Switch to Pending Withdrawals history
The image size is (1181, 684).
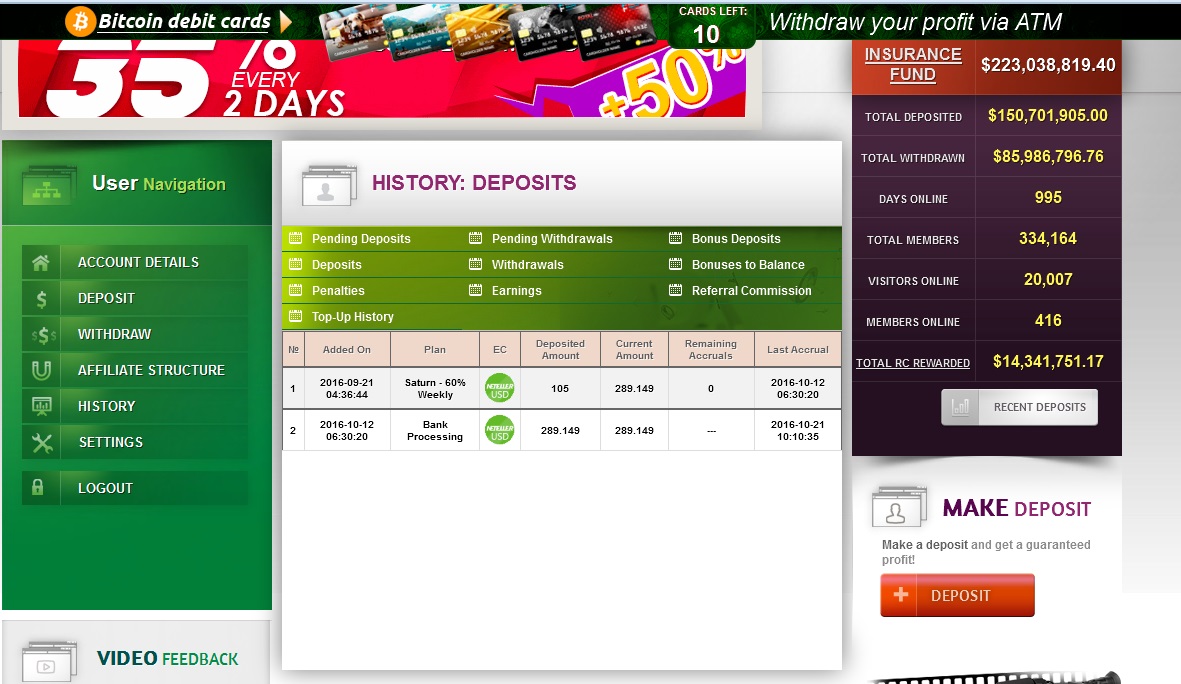coord(551,239)
